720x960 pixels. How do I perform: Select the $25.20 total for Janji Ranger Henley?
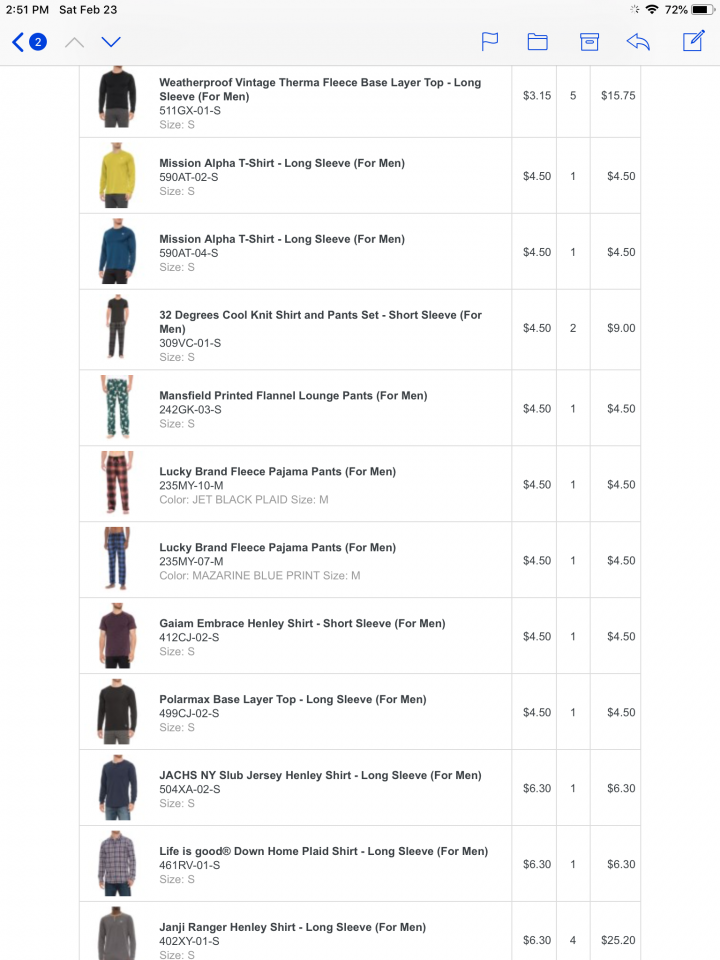(618, 940)
